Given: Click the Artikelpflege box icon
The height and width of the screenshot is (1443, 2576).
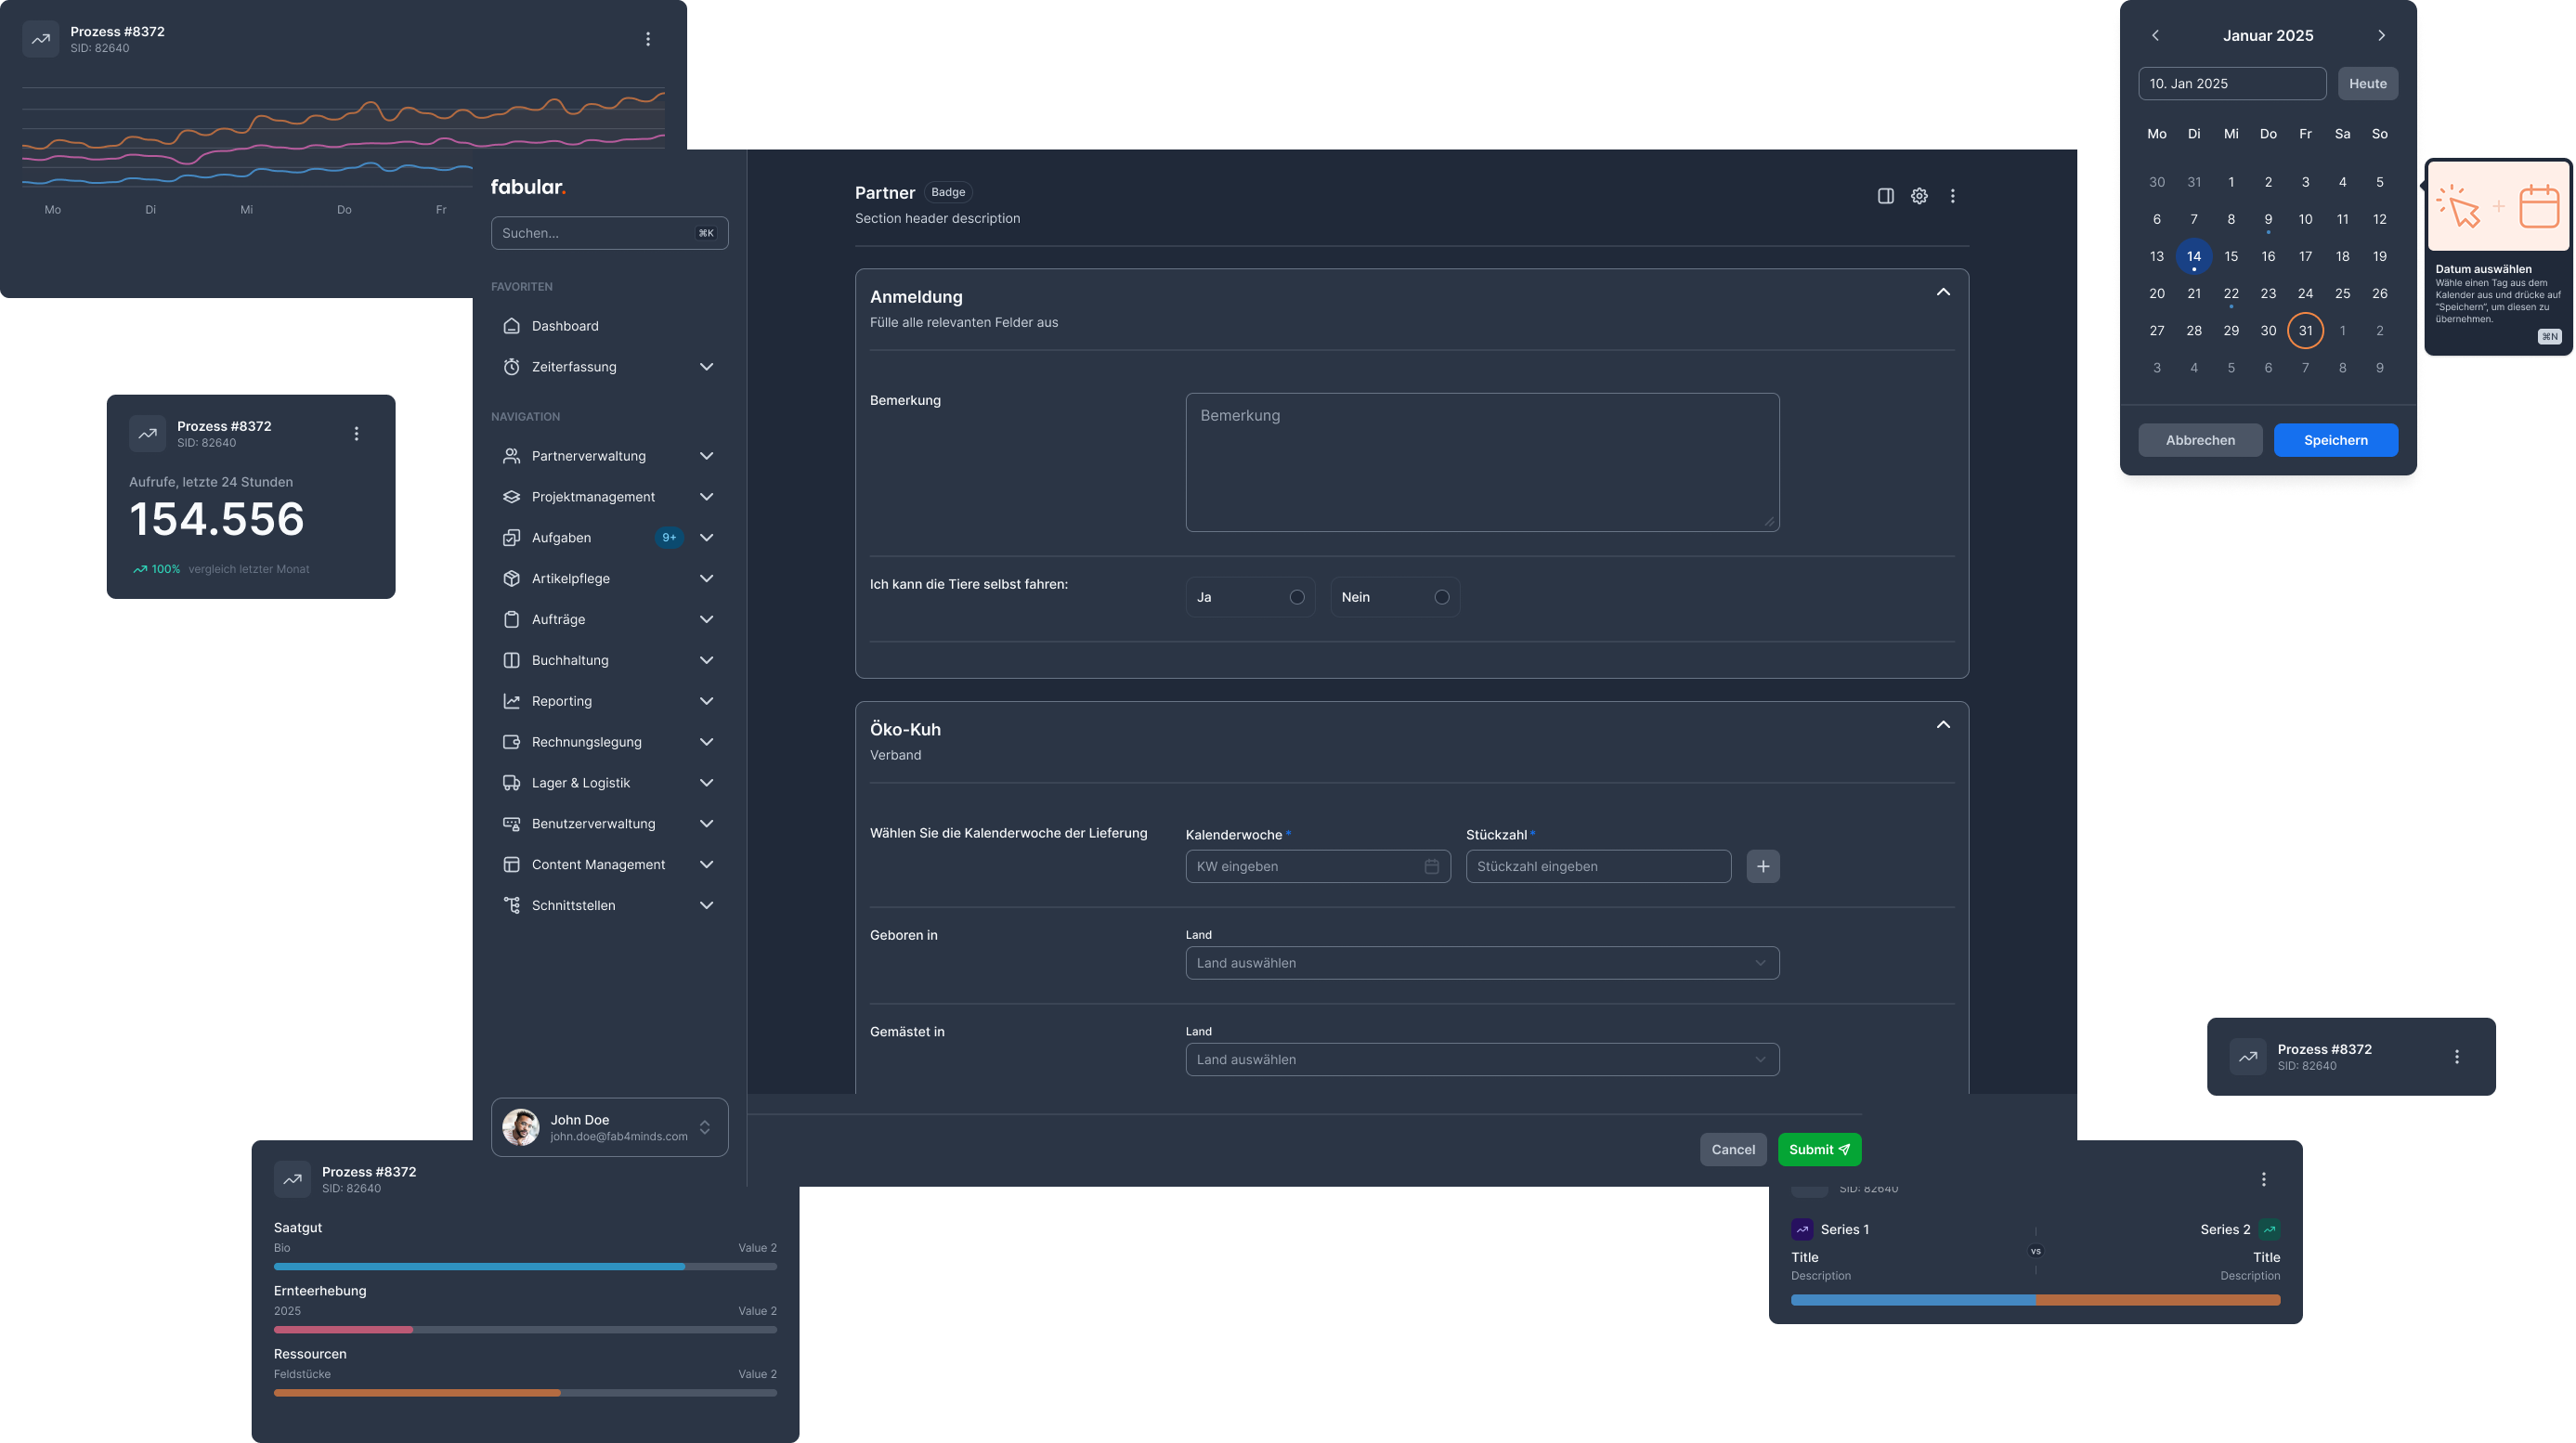Looking at the screenshot, I should click(x=511, y=579).
